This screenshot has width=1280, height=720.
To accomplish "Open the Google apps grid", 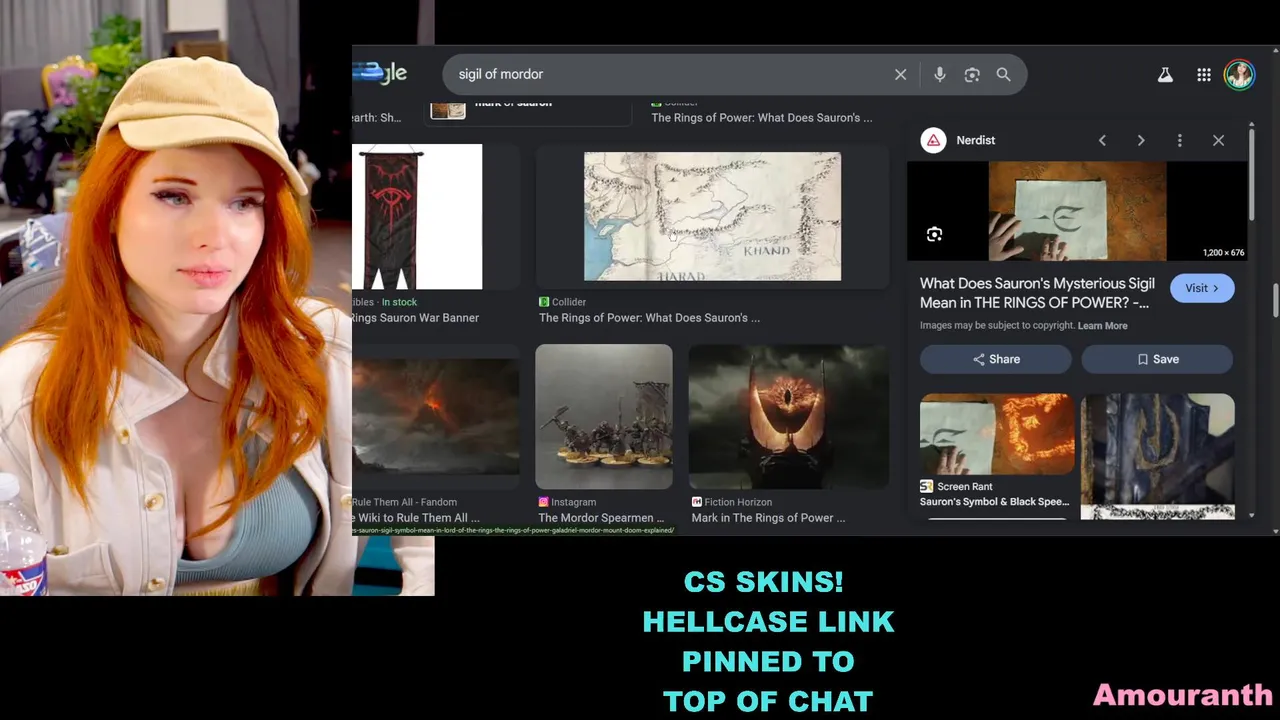I will click(x=1204, y=75).
